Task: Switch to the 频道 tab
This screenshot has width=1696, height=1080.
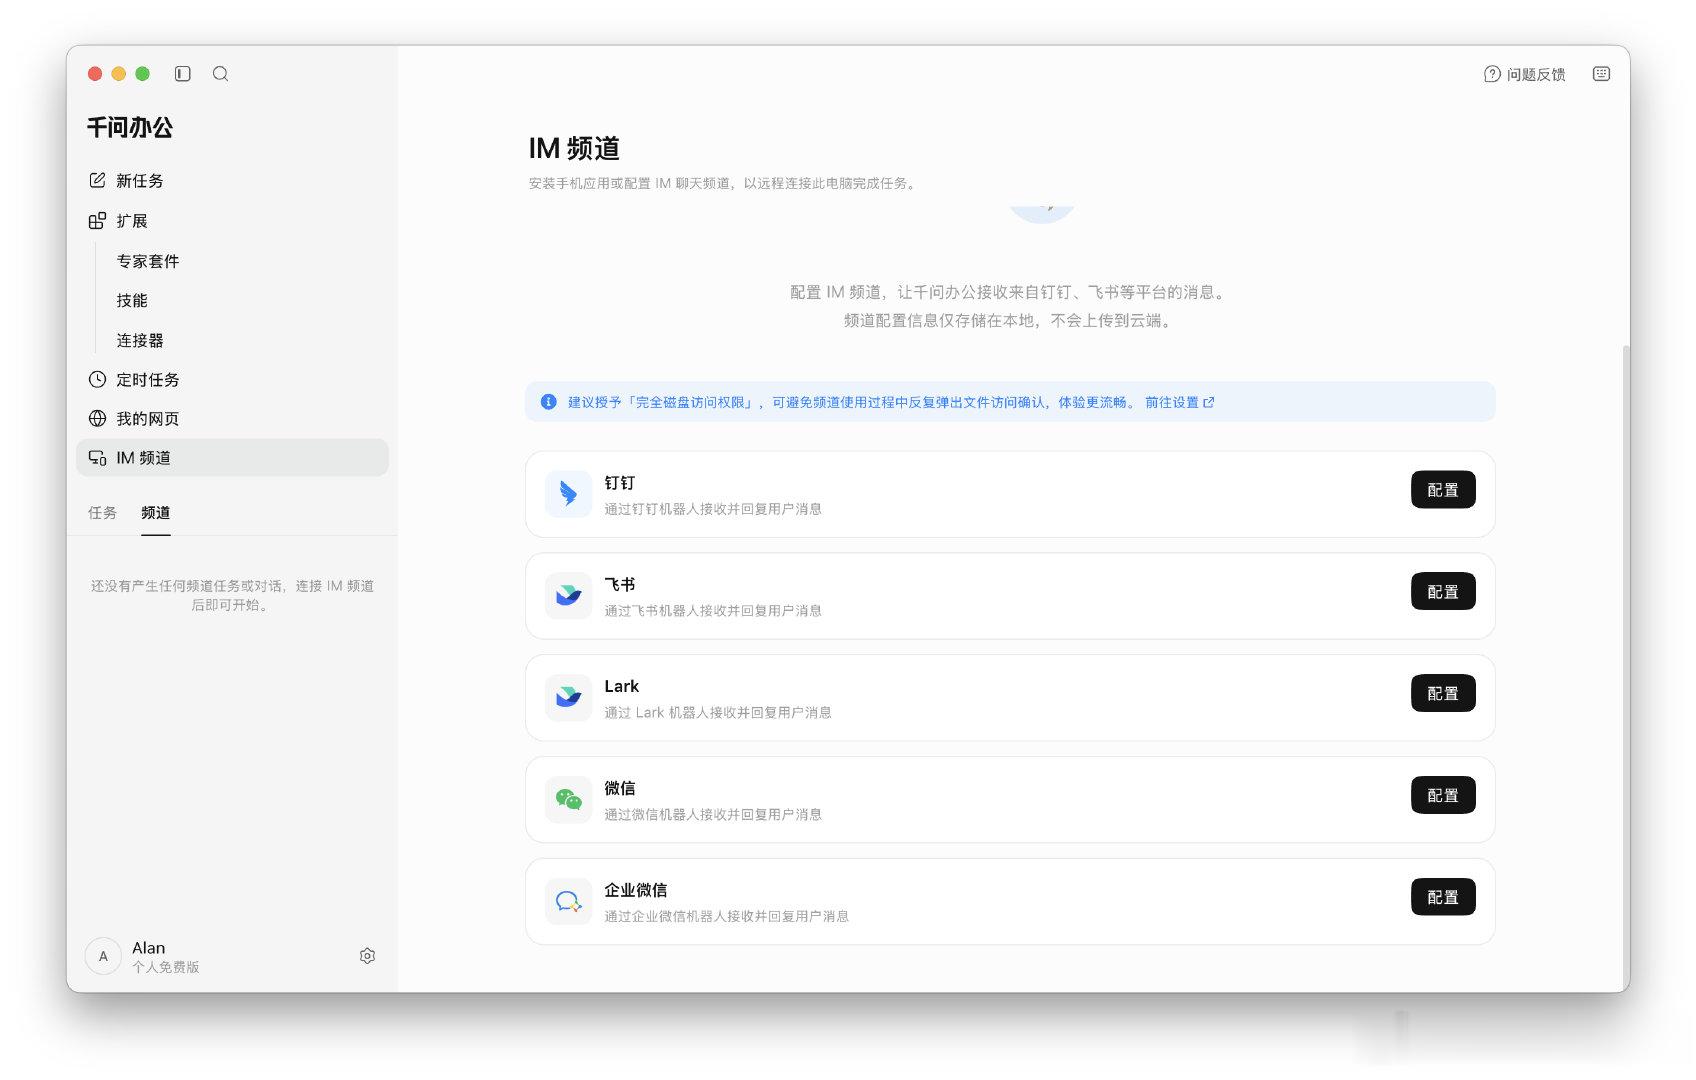Action: (x=155, y=513)
